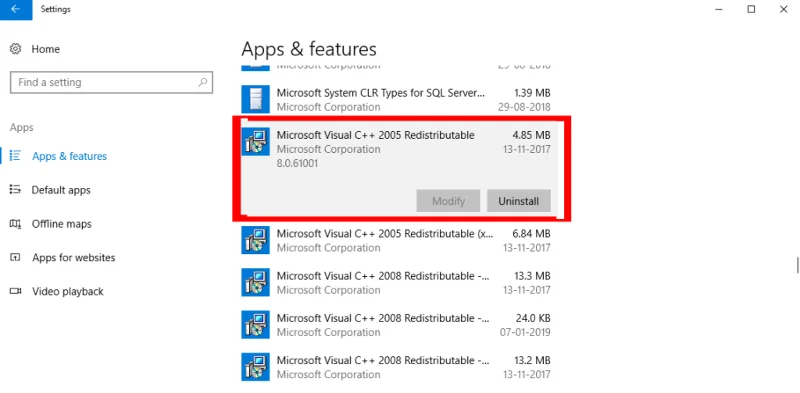Maximize the Settings window

751,9
